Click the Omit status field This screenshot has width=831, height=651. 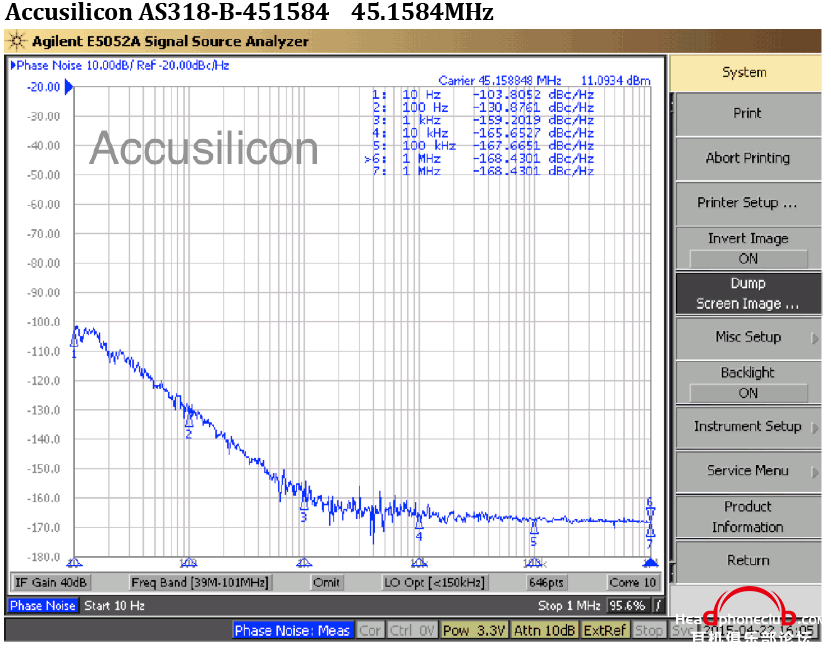(x=325, y=583)
